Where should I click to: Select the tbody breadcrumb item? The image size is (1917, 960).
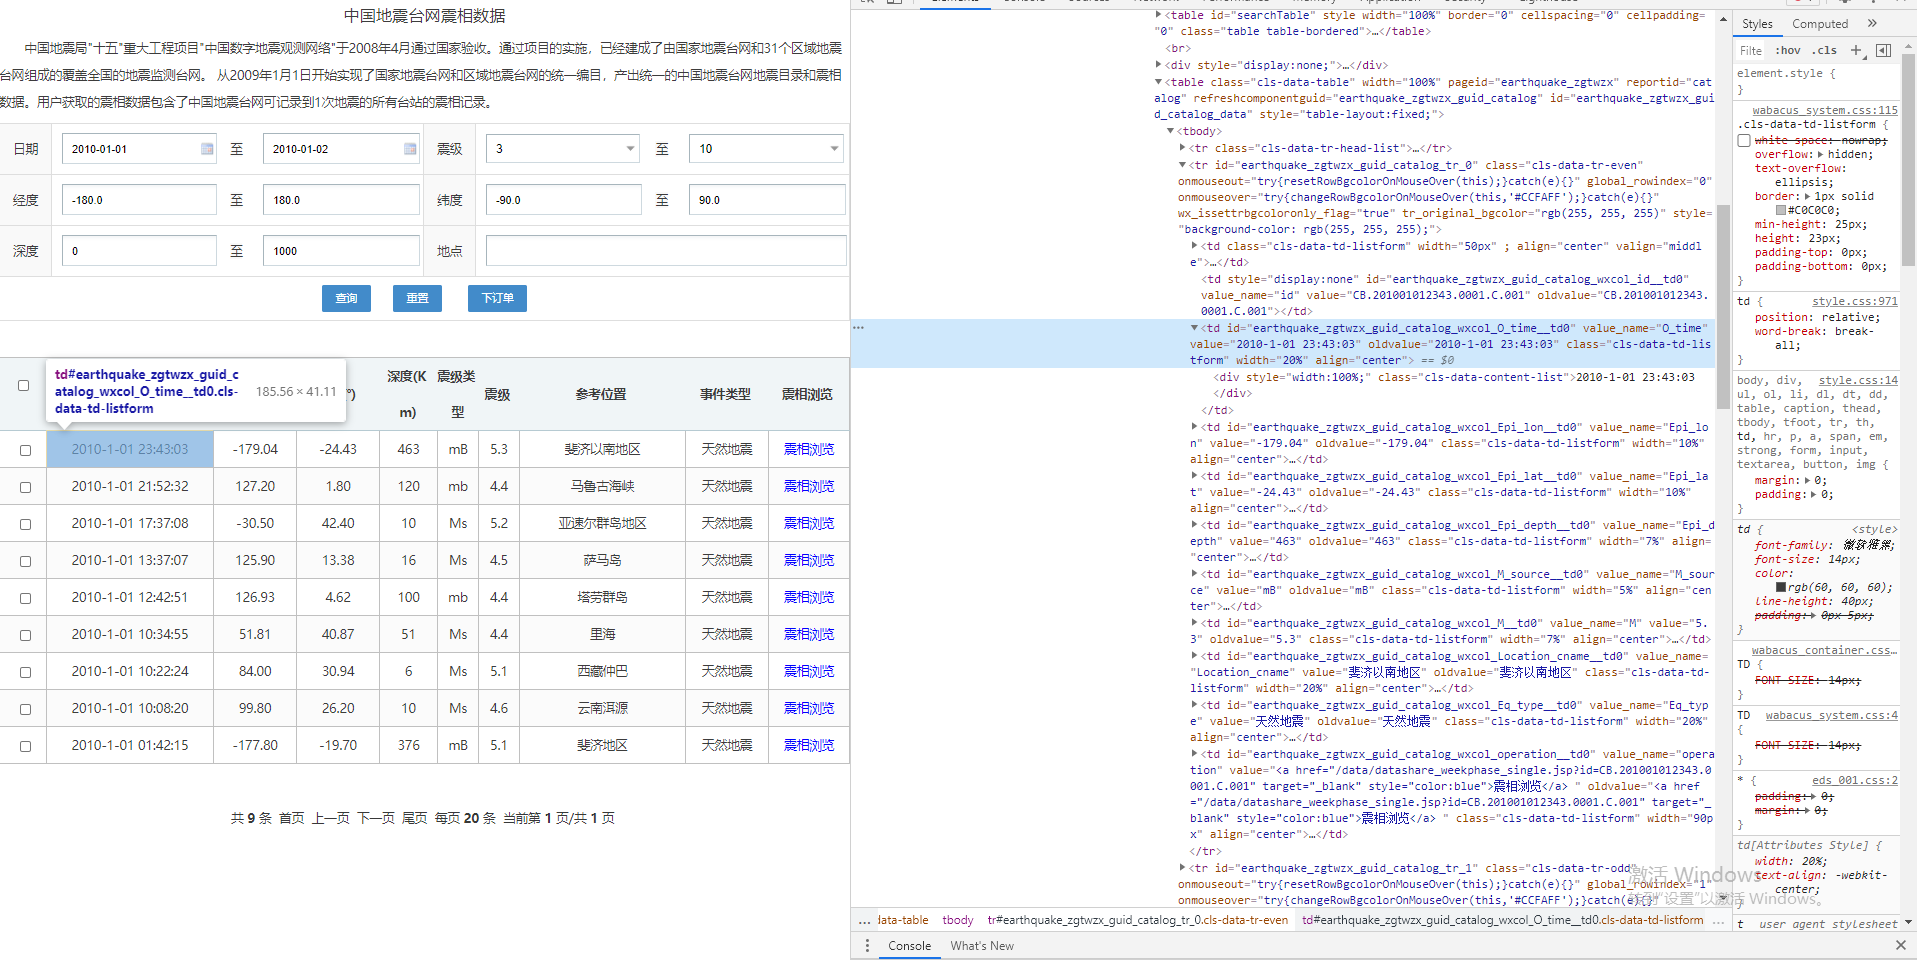point(957,920)
